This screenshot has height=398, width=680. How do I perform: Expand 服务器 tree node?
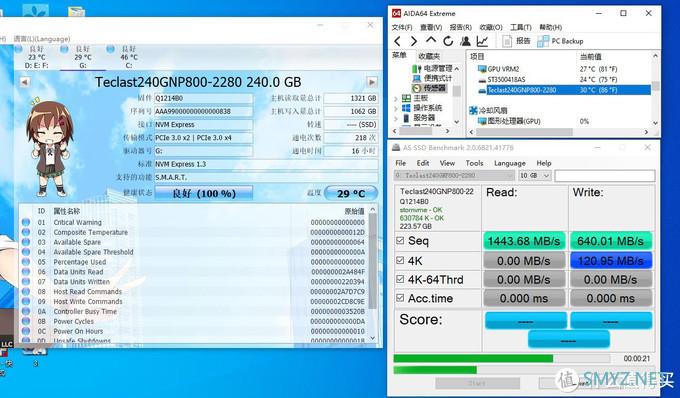pos(396,118)
